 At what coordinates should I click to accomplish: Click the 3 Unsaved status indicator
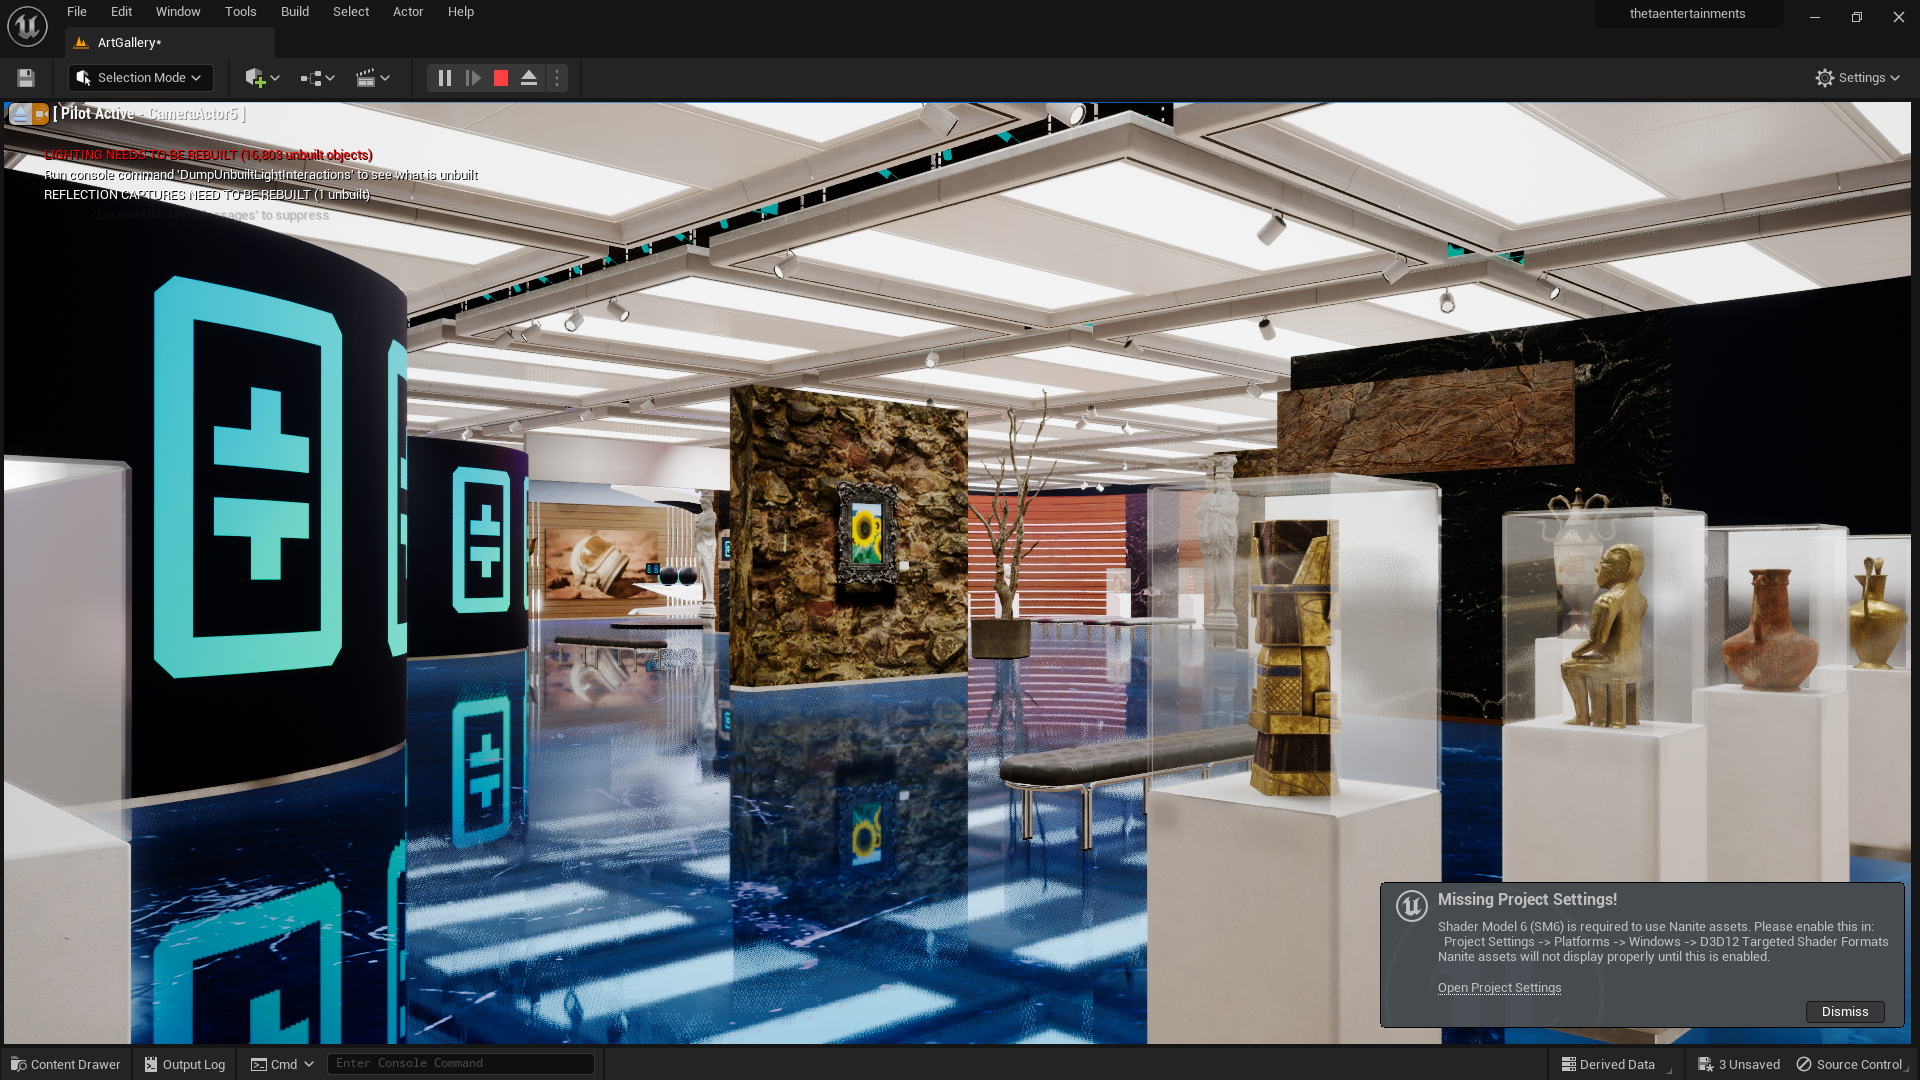click(x=1739, y=1064)
